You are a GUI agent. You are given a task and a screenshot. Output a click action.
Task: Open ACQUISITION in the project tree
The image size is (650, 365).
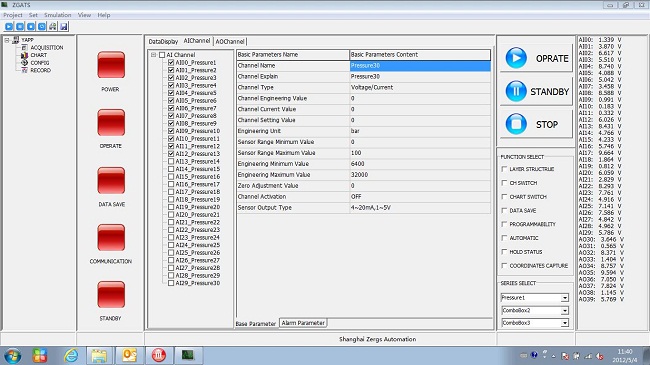tap(46, 48)
